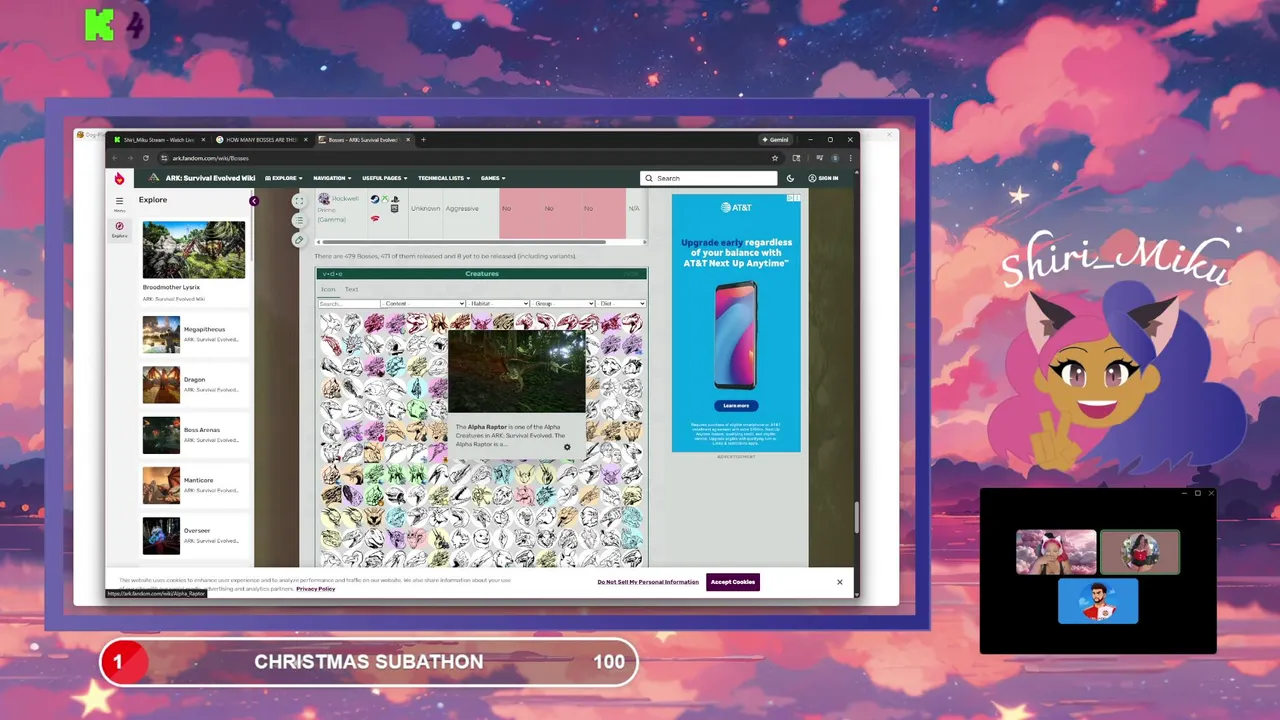Open the Manticore article card
The width and height of the screenshot is (1280, 720).
tap(194, 485)
